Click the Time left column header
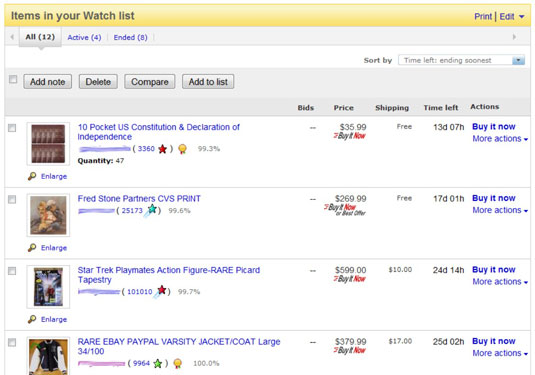This screenshot has width=535, height=375. coord(440,108)
